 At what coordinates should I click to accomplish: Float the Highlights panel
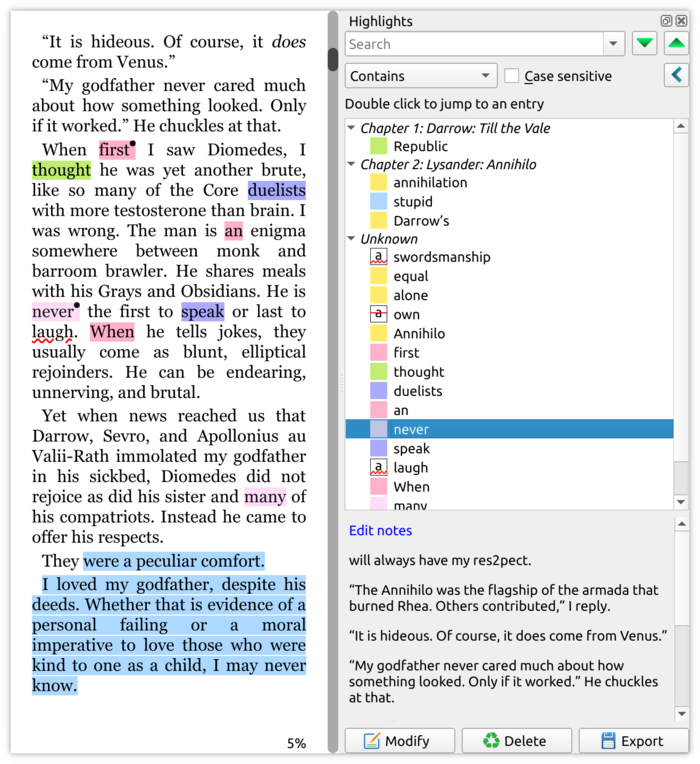(666, 20)
